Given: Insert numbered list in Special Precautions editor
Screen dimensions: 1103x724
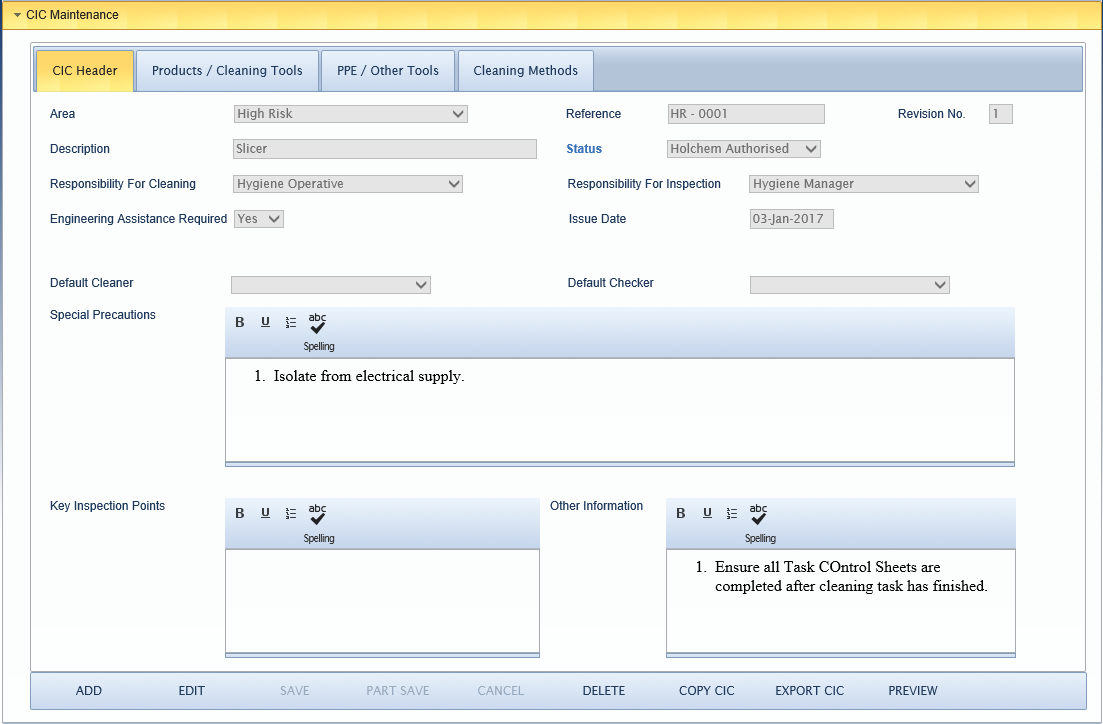Looking at the screenshot, I should click(291, 322).
